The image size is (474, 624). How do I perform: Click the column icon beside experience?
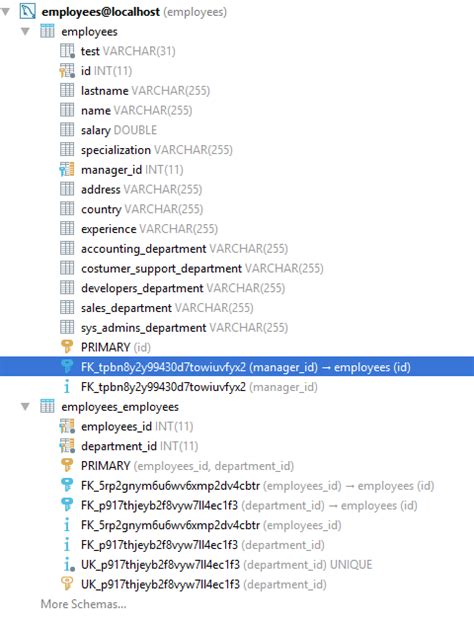pyautogui.click(x=67, y=228)
